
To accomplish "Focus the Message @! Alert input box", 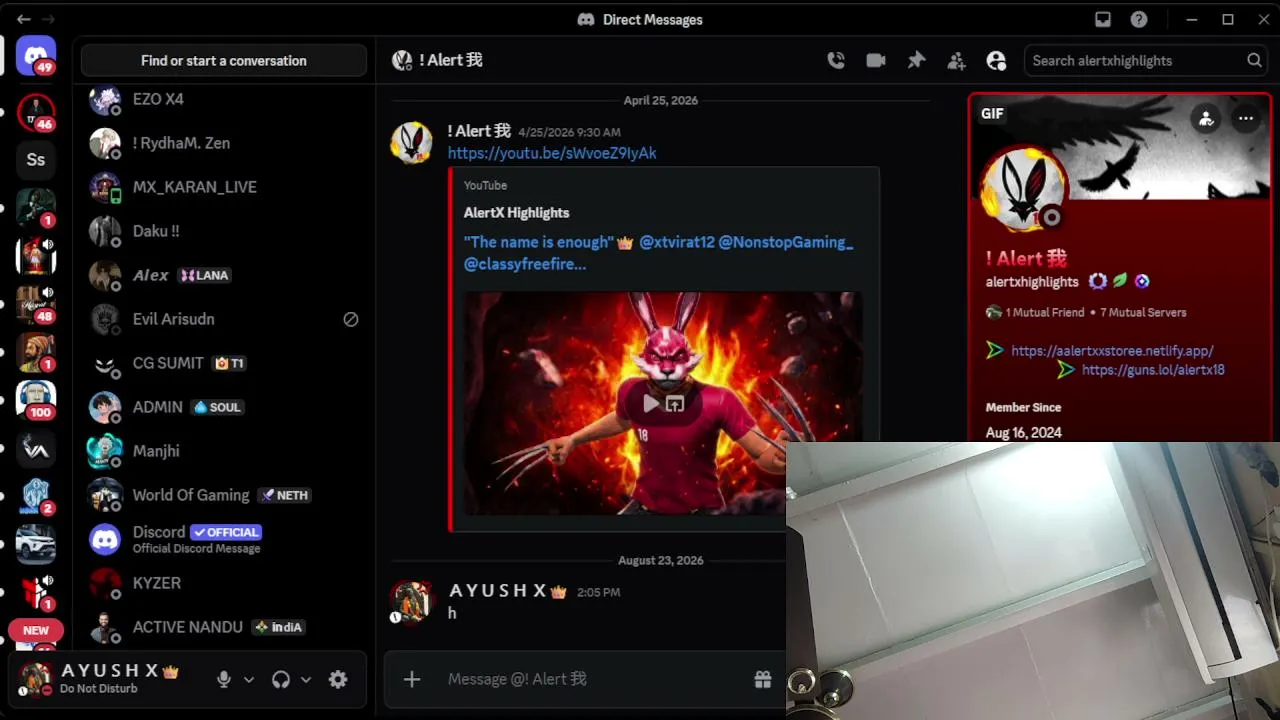I will click(590, 679).
